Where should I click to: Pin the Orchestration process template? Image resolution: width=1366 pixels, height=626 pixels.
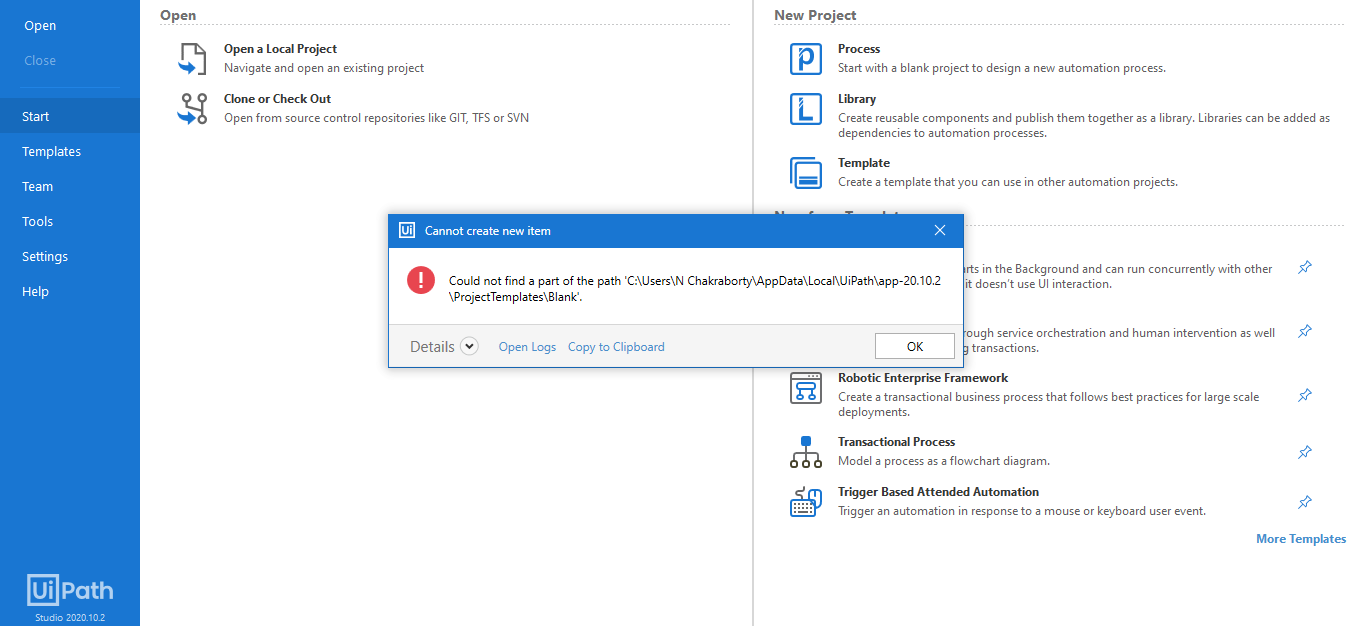tap(1305, 331)
